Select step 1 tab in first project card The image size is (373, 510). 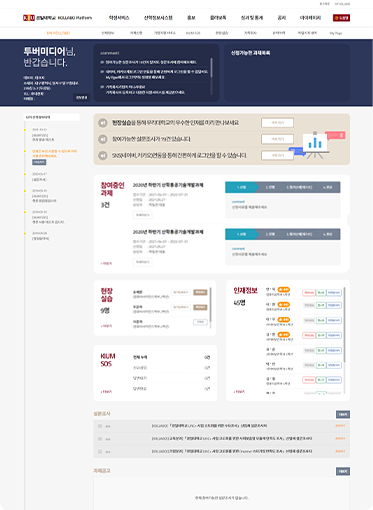241,187
